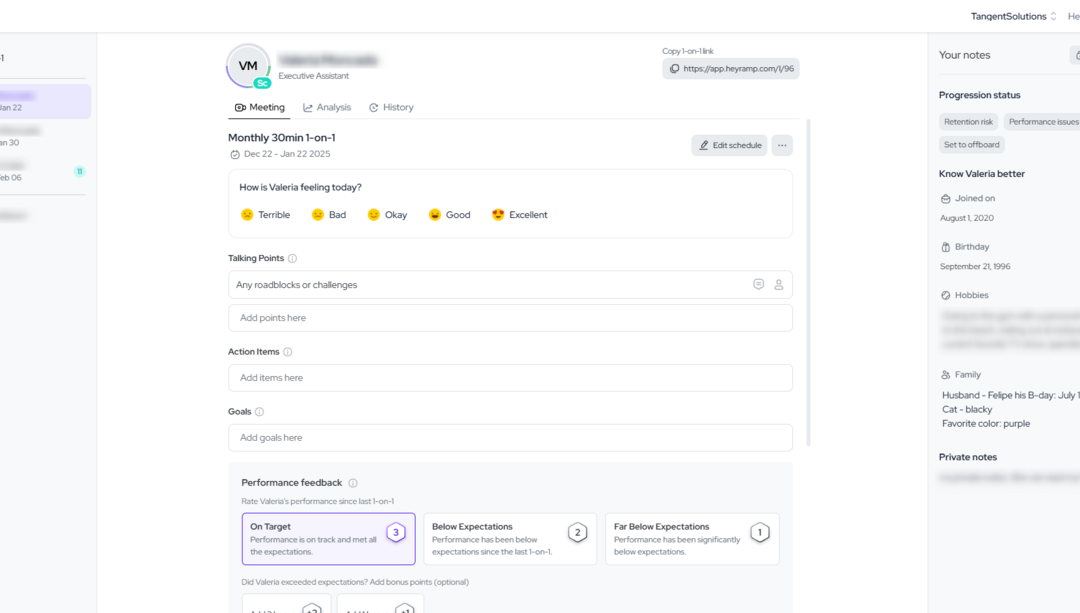
Task: Switch to the History tab
Action: tap(391, 108)
